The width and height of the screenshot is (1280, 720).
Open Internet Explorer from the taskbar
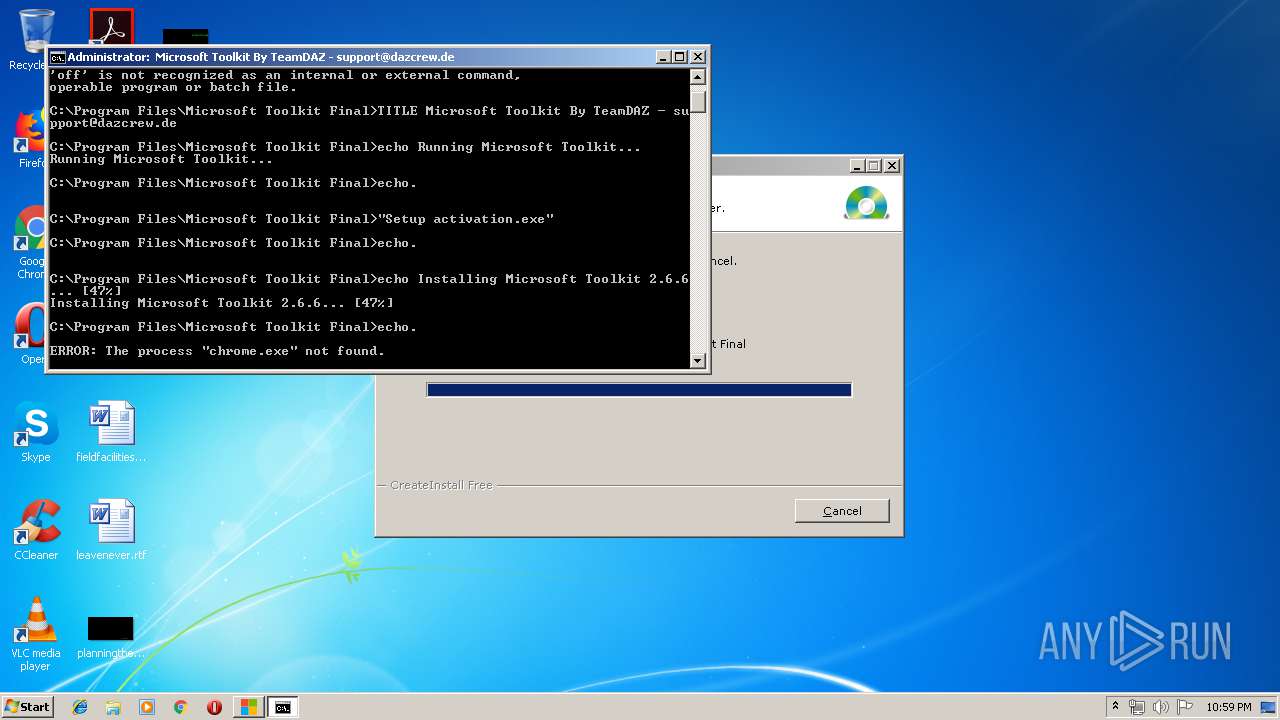pyautogui.click(x=79, y=707)
